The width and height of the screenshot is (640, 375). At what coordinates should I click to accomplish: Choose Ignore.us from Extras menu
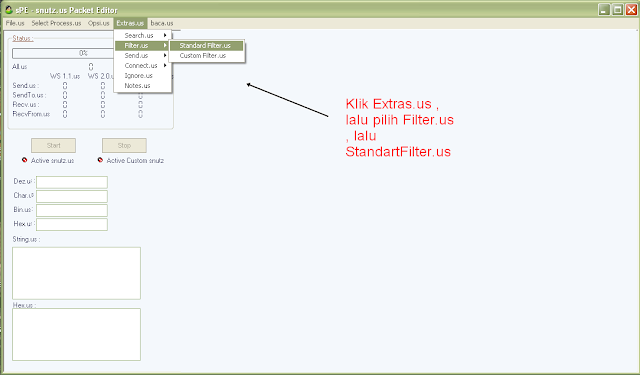pyautogui.click(x=142, y=75)
